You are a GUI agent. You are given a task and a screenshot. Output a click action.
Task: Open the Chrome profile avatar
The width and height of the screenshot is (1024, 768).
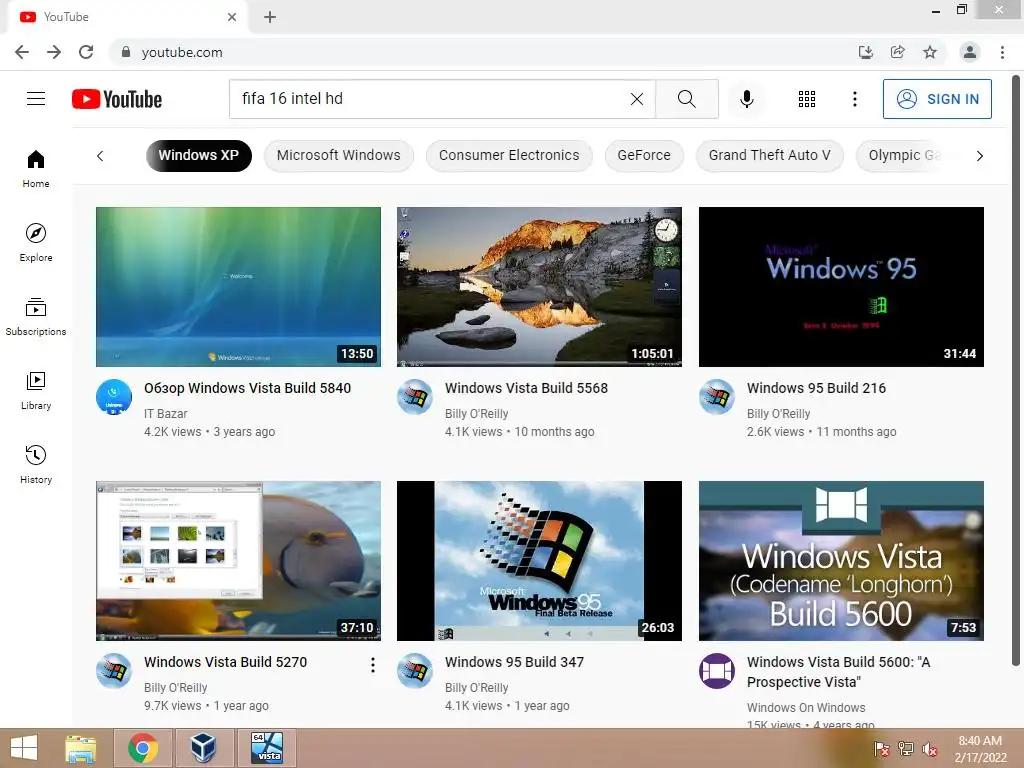pos(970,52)
